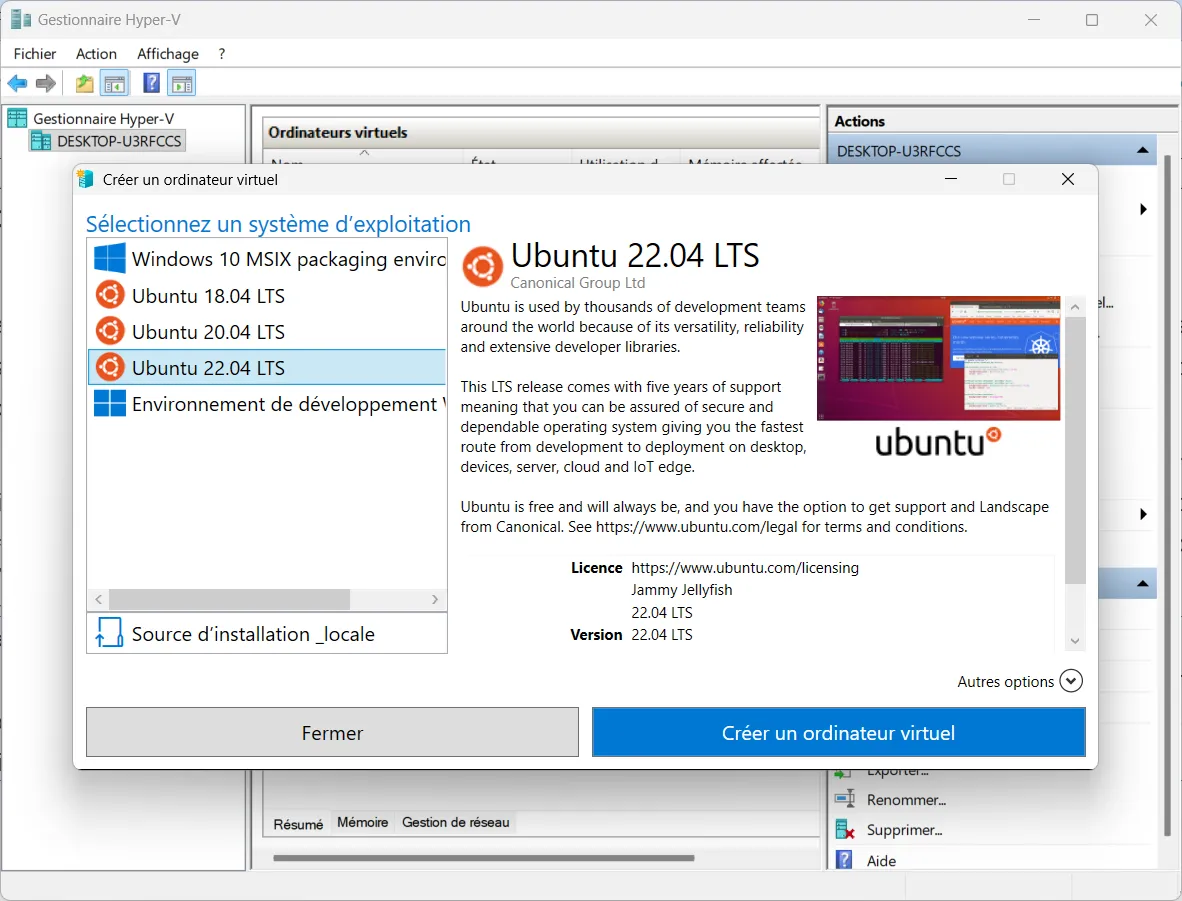Open the Affichage menu
Screen dimensions: 1182x901
pos(167,54)
